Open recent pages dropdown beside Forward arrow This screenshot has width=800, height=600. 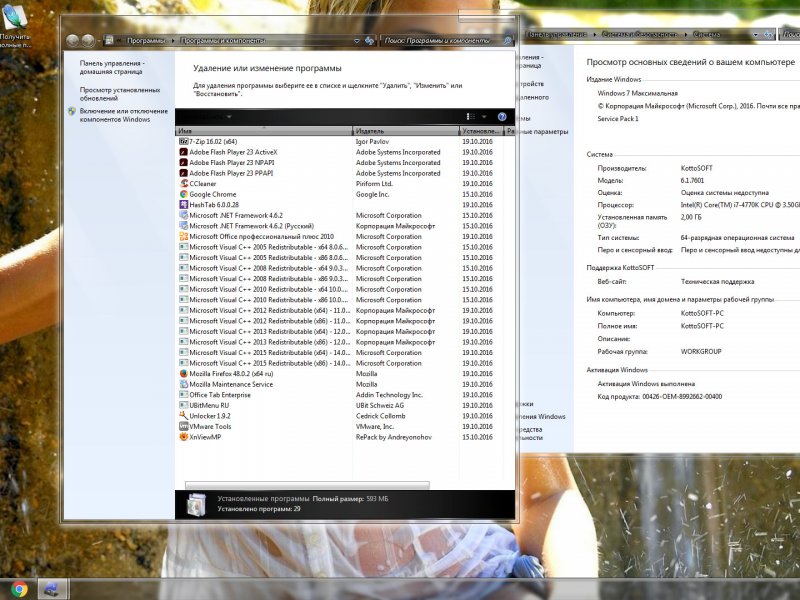coord(98,40)
